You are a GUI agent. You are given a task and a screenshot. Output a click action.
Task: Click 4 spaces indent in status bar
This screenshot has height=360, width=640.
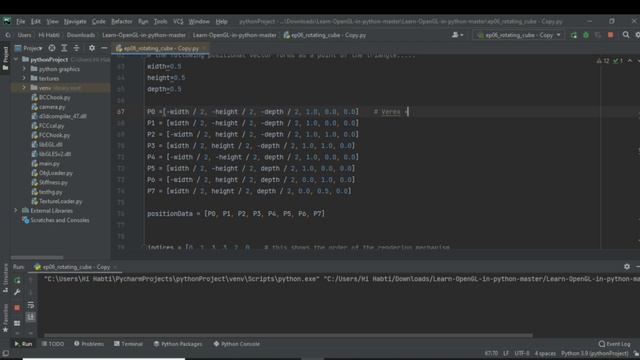pyautogui.click(x=545, y=353)
